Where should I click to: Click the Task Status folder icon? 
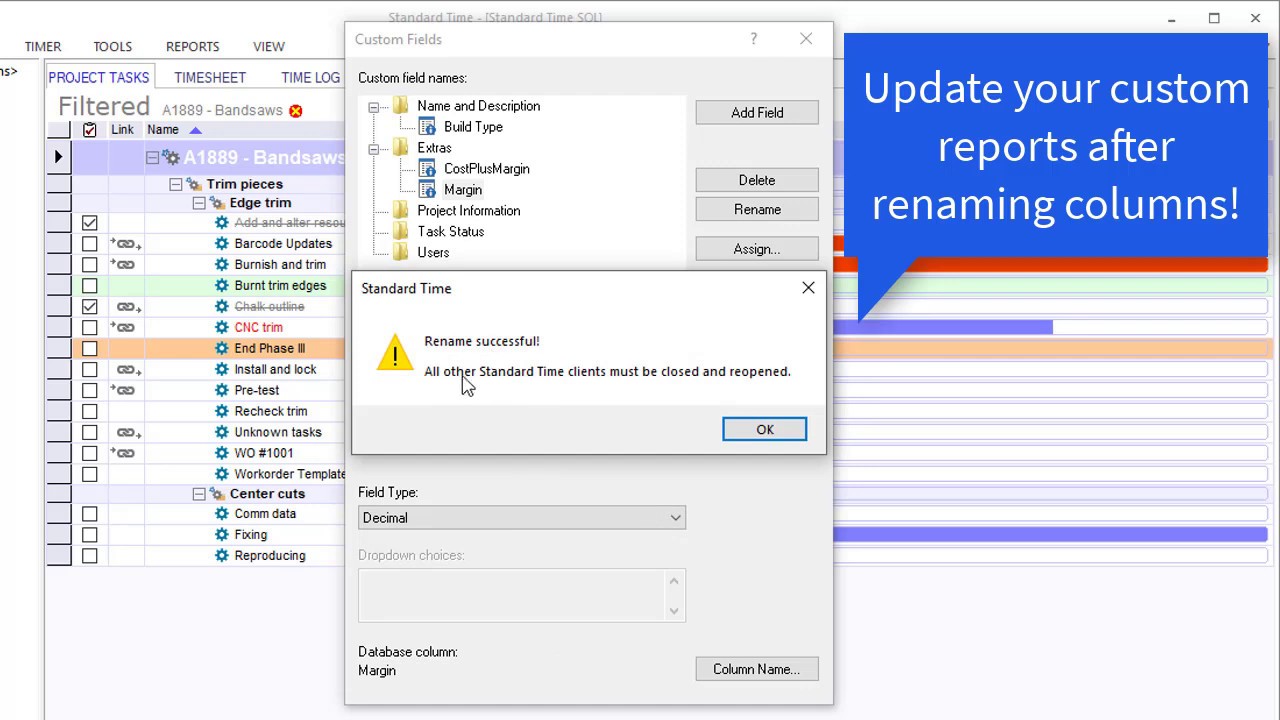click(401, 232)
